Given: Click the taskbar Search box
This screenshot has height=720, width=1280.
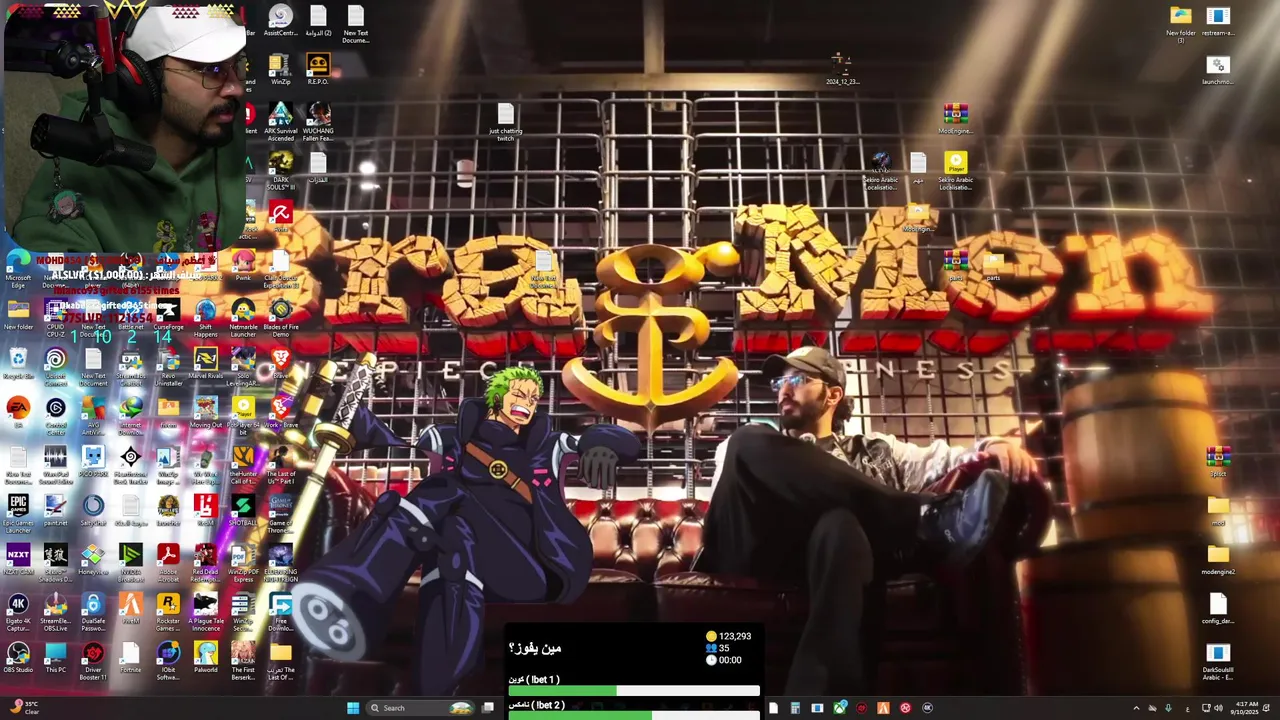Looking at the screenshot, I should (x=420, y=708).
